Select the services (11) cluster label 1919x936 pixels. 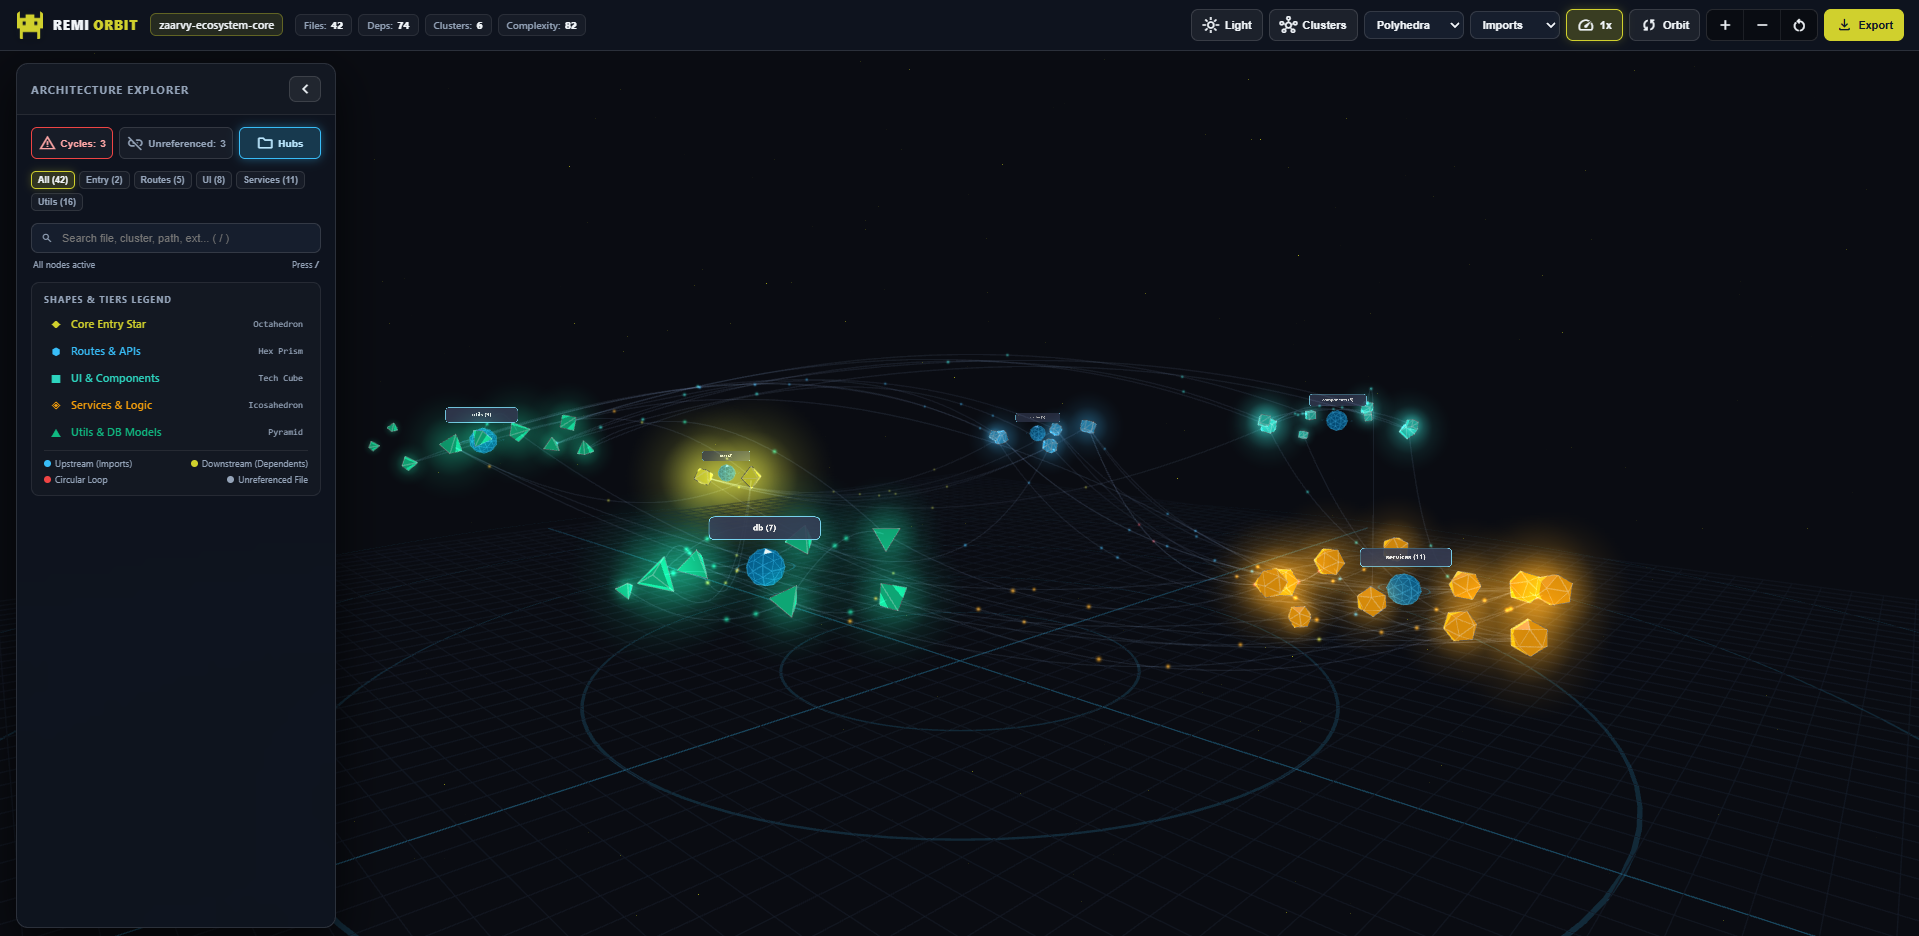click(1405, 557)
